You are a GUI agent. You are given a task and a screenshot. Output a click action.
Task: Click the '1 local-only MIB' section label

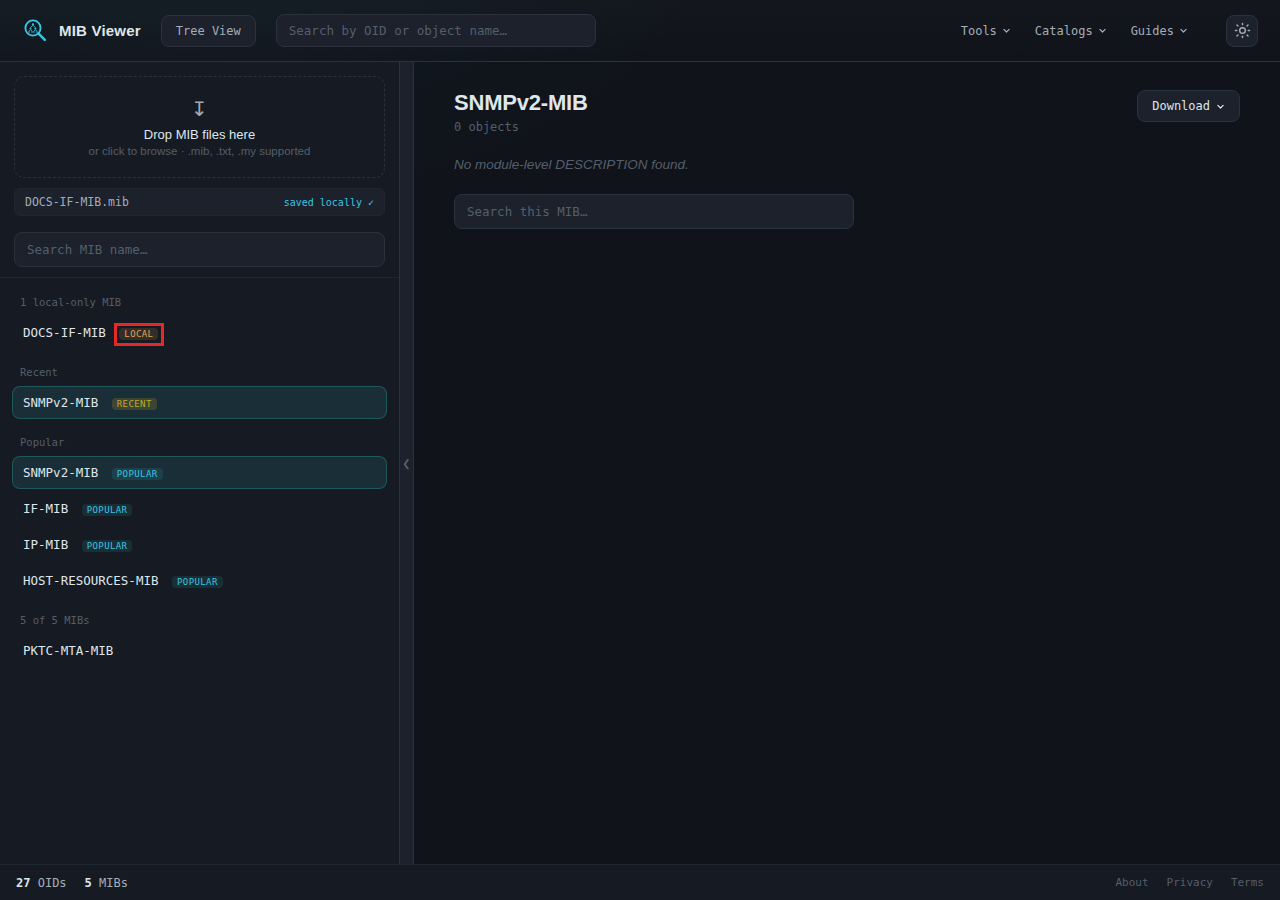(x=70, y=302)
